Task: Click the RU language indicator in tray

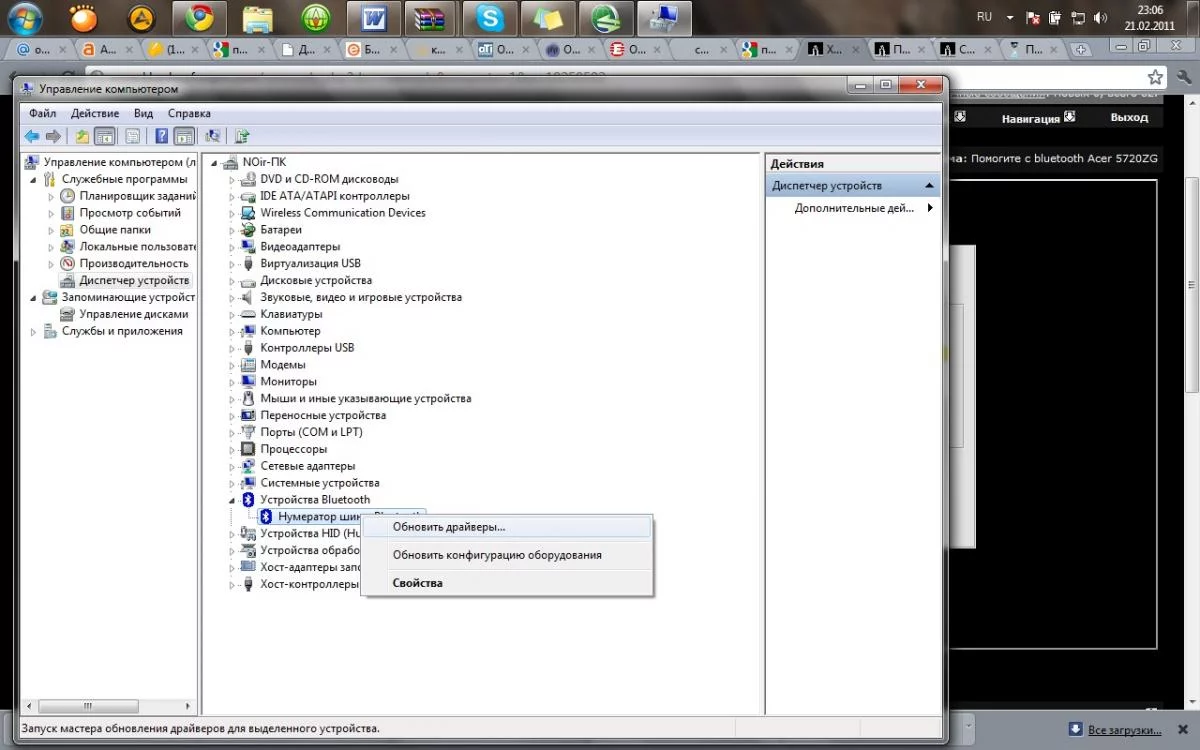Action: [x=984, y=17]
